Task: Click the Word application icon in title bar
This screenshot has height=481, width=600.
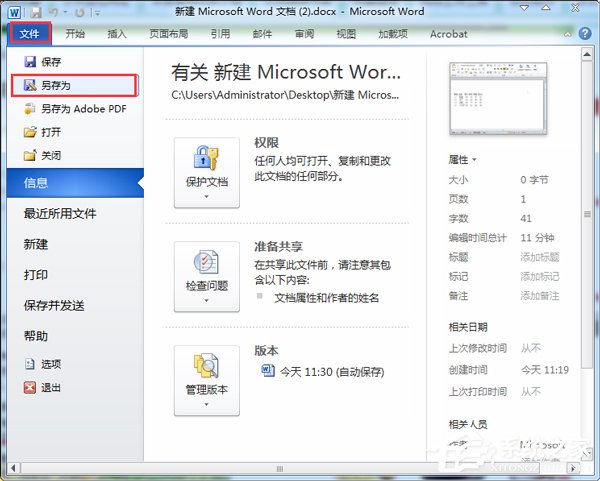Action: [x=14, y=12]
